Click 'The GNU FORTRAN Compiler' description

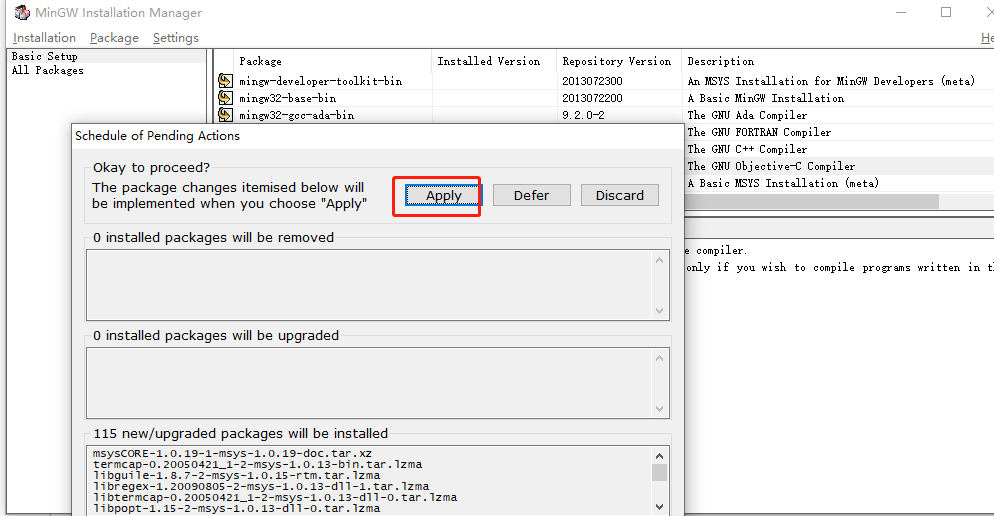click(x=759, y=132)
